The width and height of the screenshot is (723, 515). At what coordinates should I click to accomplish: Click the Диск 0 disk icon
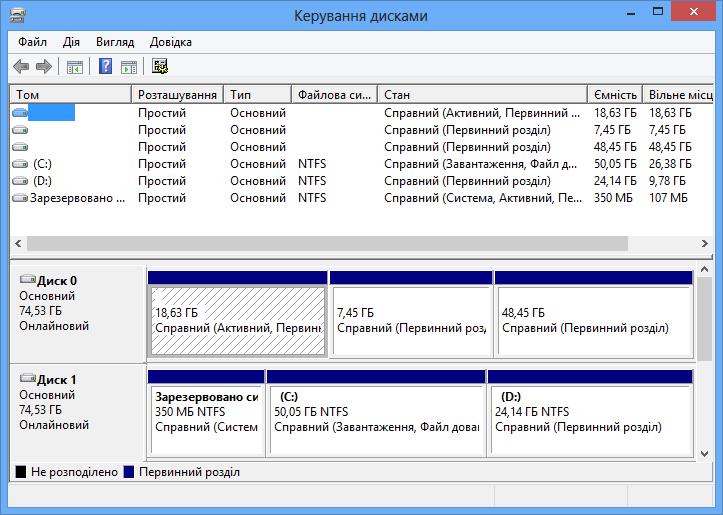[x=27, y=281]
